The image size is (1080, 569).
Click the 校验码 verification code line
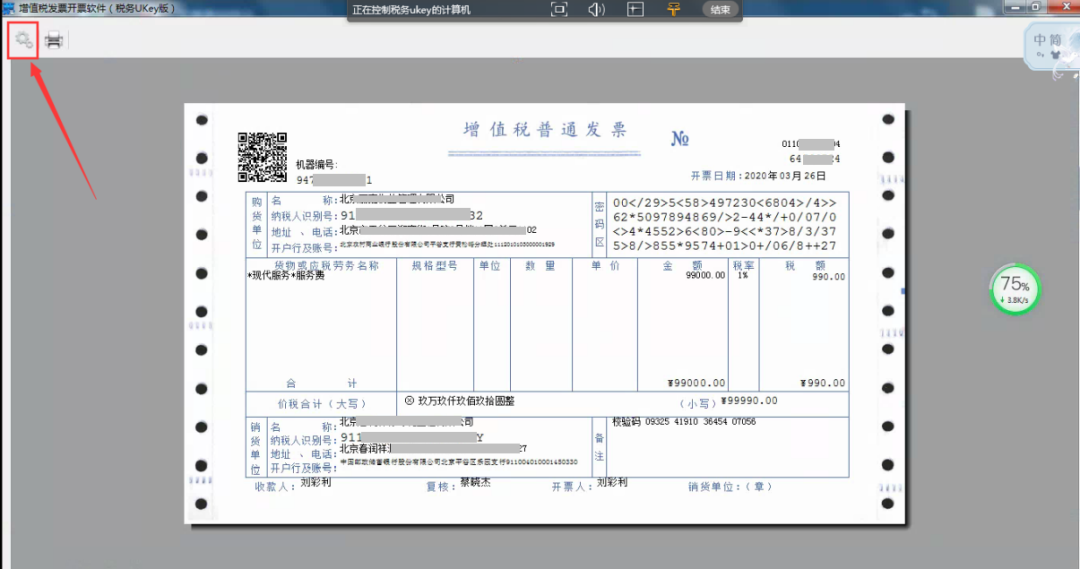[x=684, y=422]
